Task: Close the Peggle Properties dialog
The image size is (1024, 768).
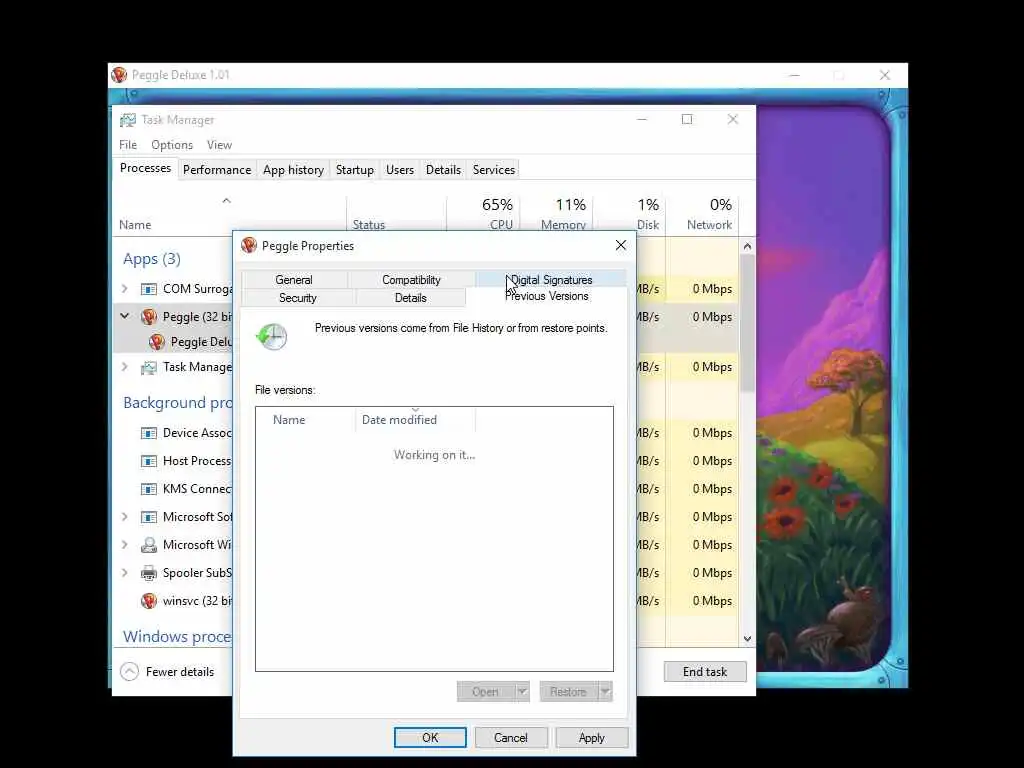Action: 620,245
